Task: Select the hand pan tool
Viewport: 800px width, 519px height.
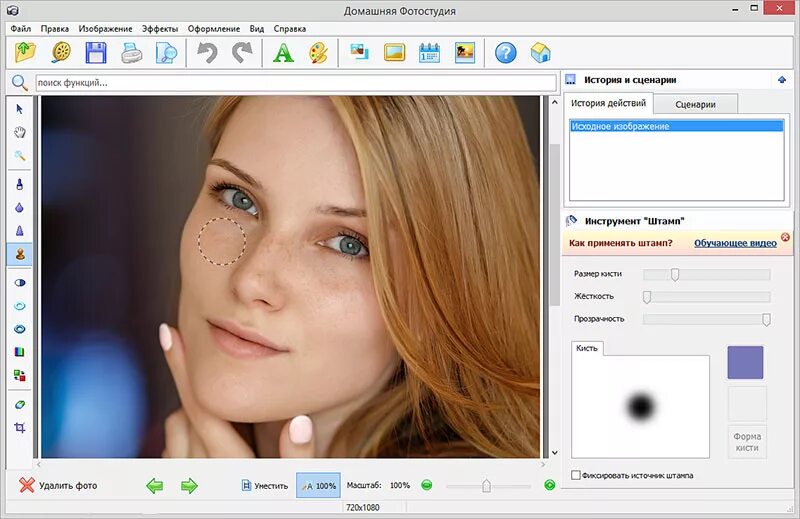Action: click(19, 133)
